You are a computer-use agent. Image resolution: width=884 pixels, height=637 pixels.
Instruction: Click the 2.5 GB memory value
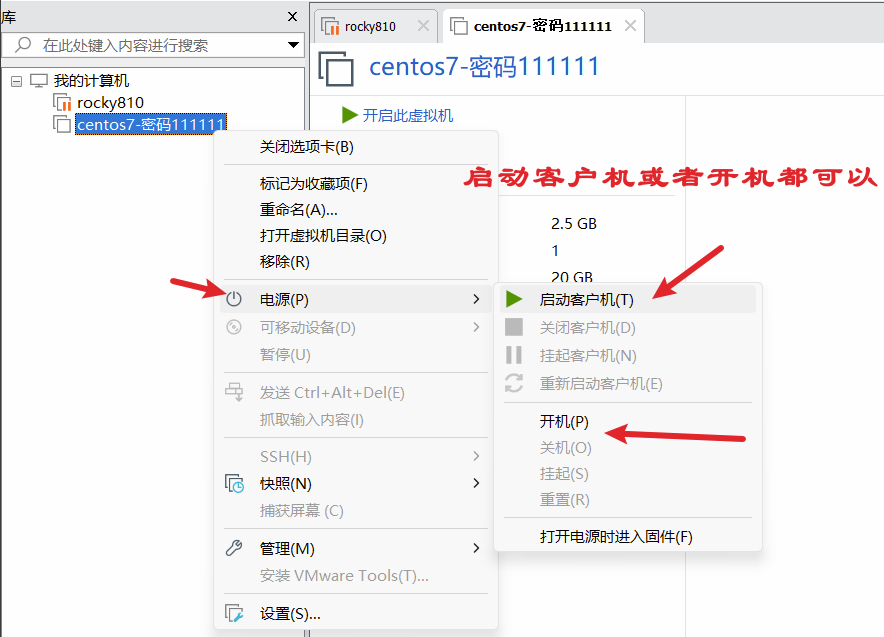573,224
